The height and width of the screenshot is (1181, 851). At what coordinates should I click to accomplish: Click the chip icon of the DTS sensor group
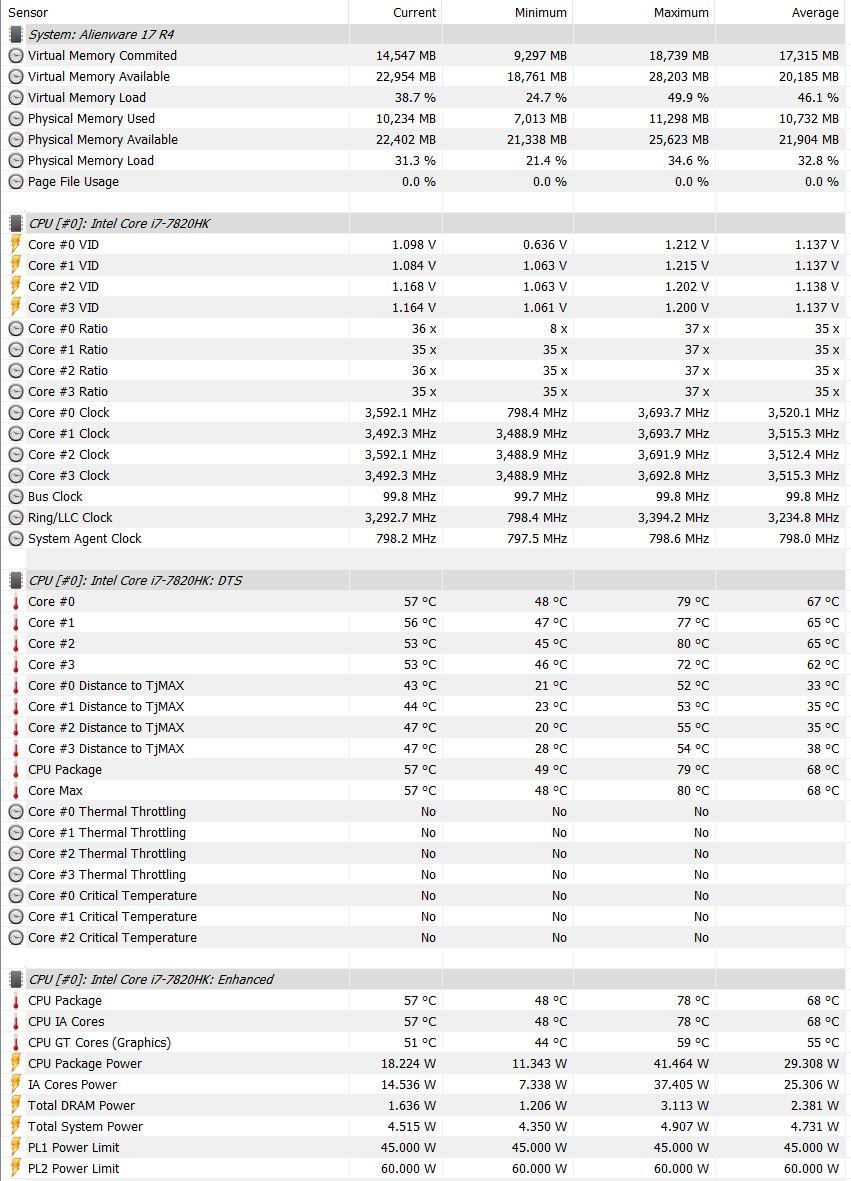point(16,580)
